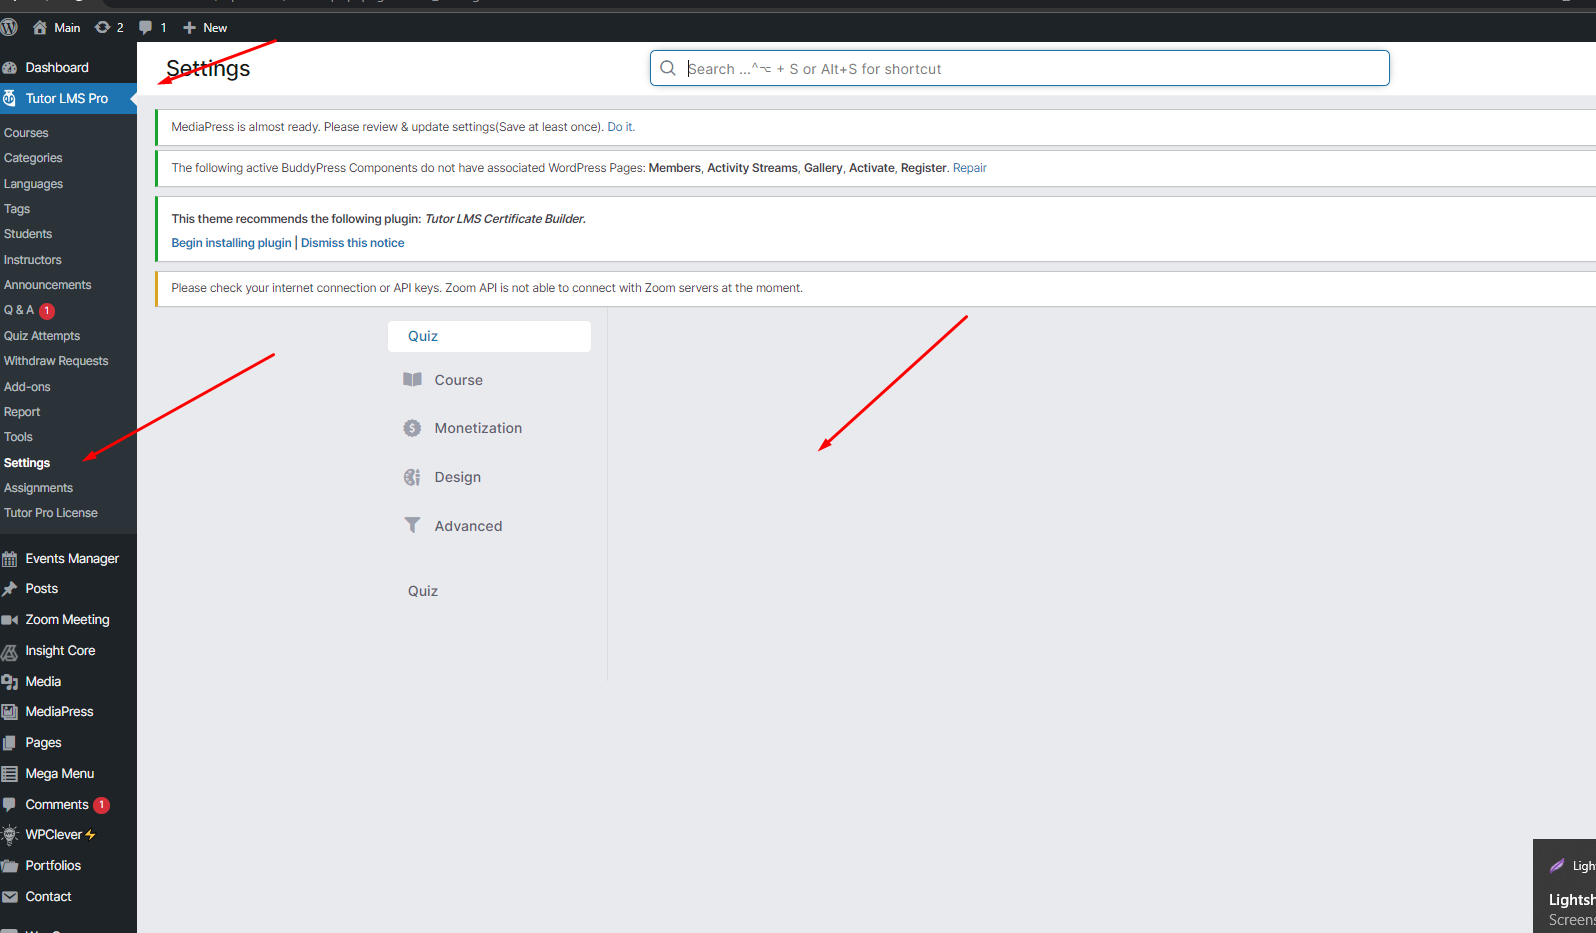Select the highlighted Quiz settings tab

pyautogui.click(x=489, y=336)
